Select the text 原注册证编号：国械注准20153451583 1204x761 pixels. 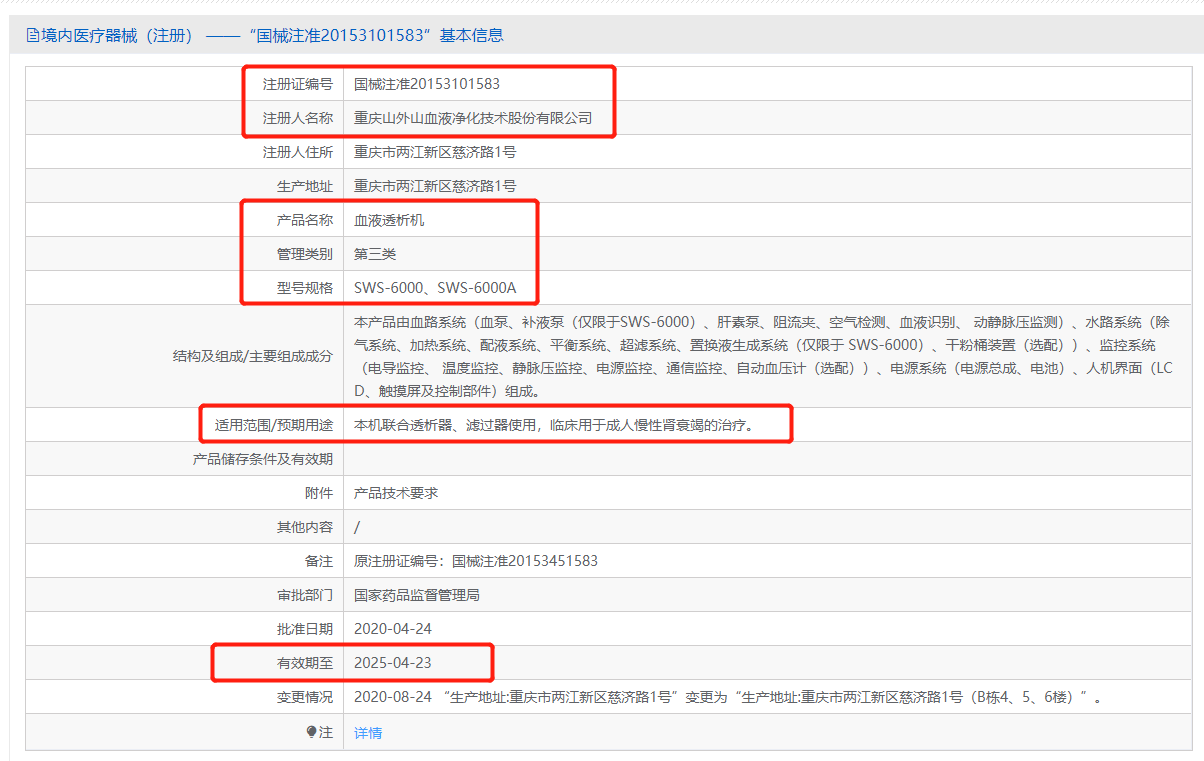[x=476, y=561]
